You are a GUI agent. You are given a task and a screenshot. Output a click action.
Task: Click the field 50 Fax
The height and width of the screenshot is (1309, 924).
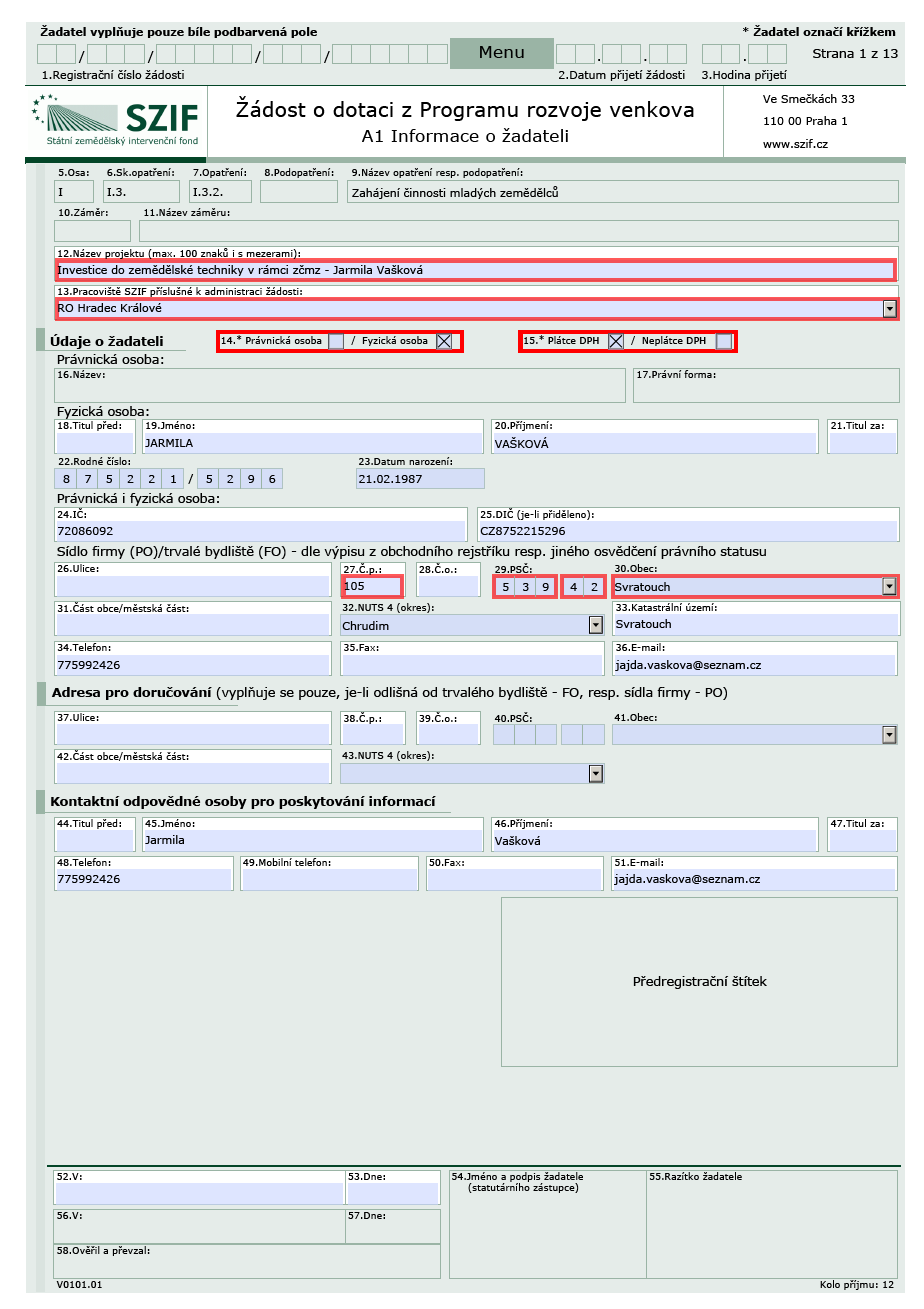pyautogui.click(x=515, y=879)
